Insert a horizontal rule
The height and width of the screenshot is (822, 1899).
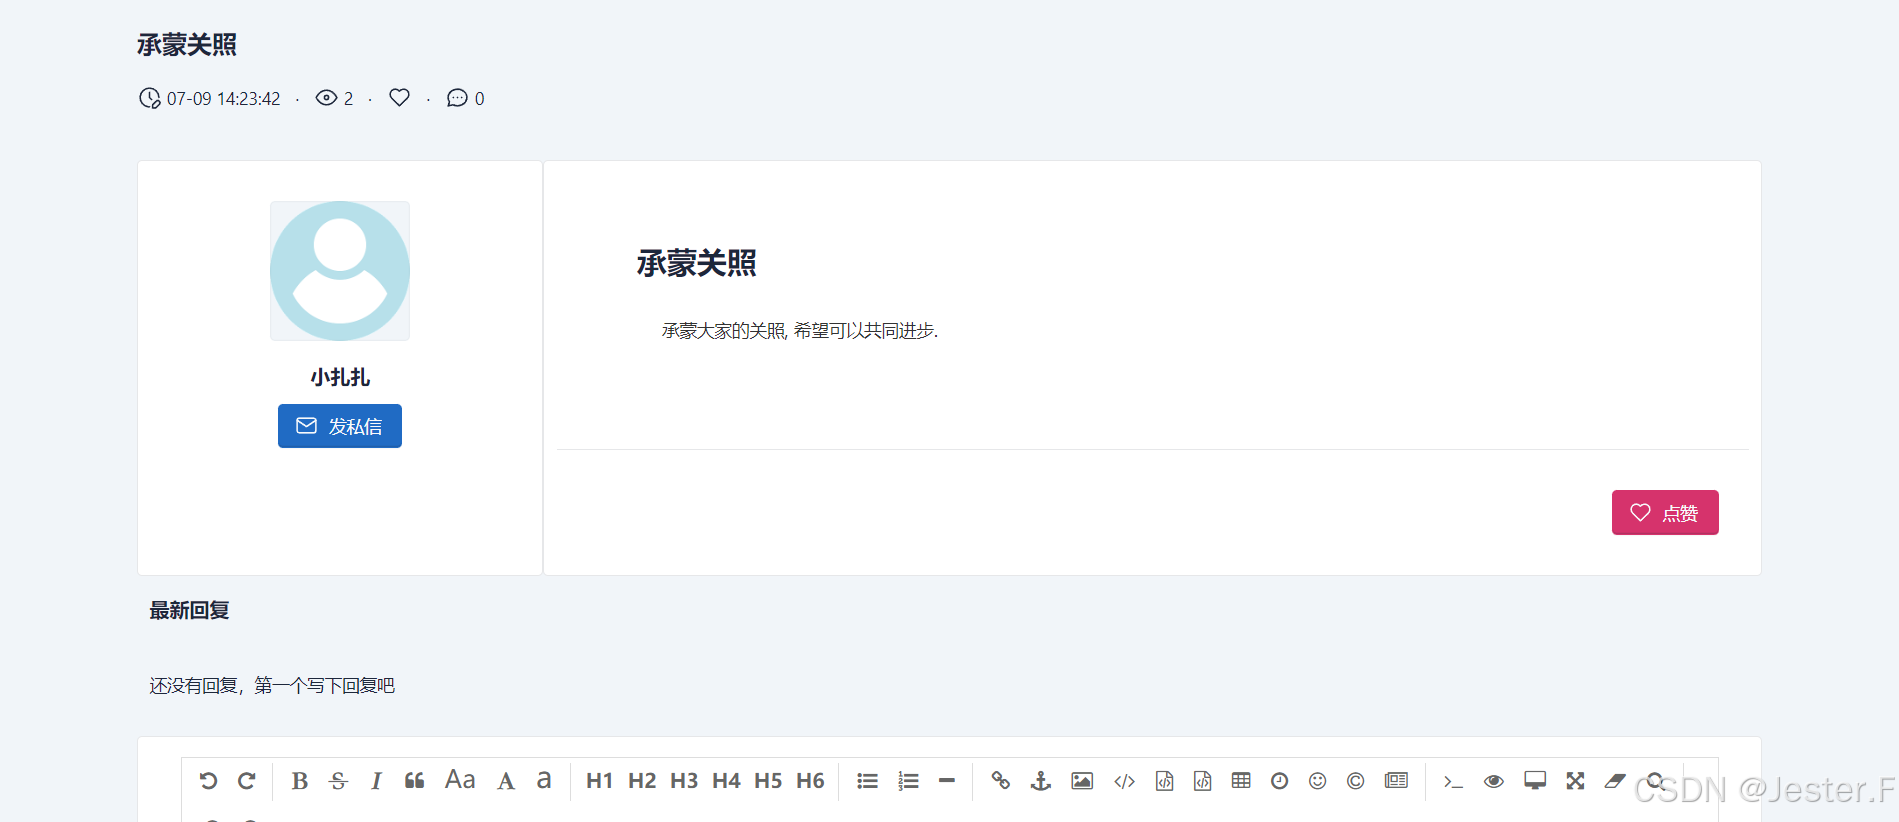click(947, 781)
